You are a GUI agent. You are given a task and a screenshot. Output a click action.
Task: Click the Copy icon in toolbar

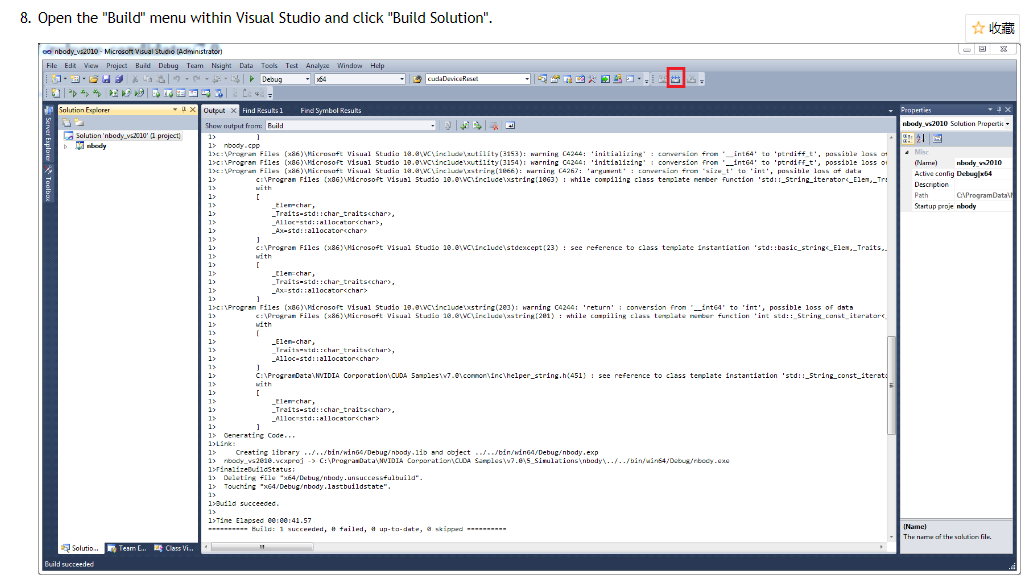coord(147,79)
